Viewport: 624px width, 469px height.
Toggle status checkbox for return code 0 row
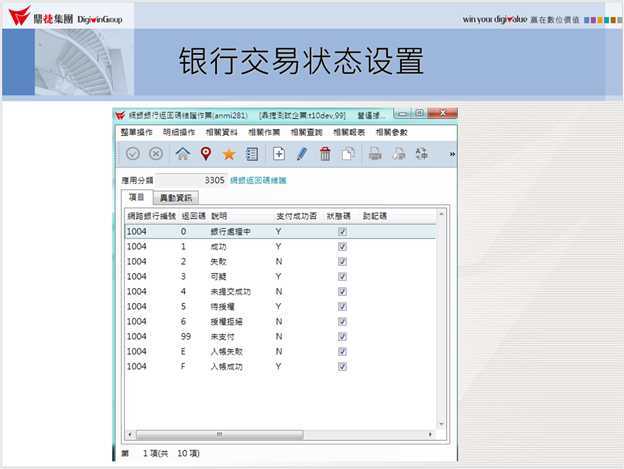point(342,232)
